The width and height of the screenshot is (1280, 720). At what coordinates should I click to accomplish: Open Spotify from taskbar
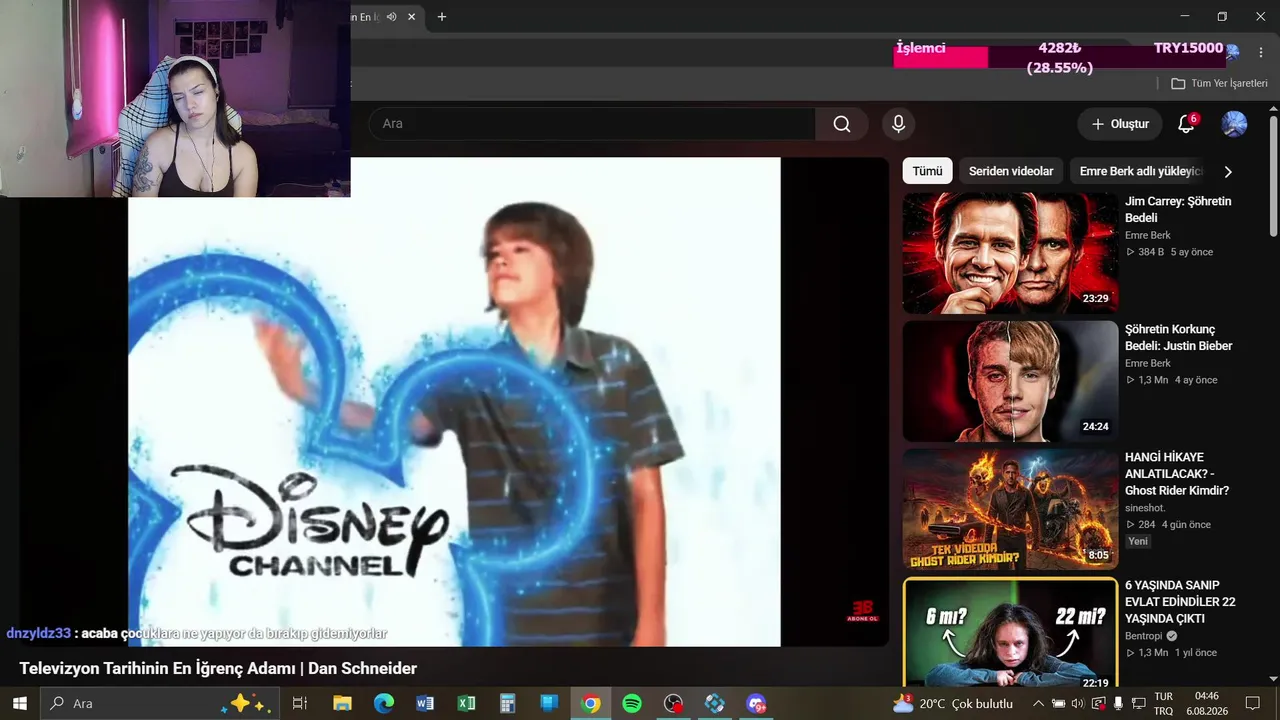pos(632,703)
